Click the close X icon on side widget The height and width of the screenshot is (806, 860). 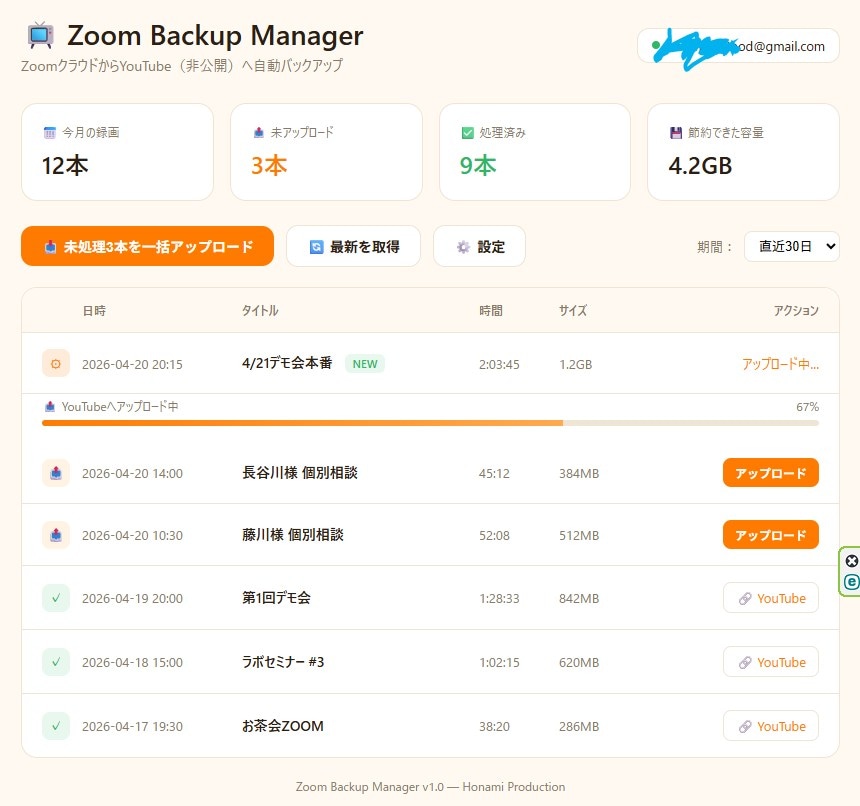(x=851, y=561)
